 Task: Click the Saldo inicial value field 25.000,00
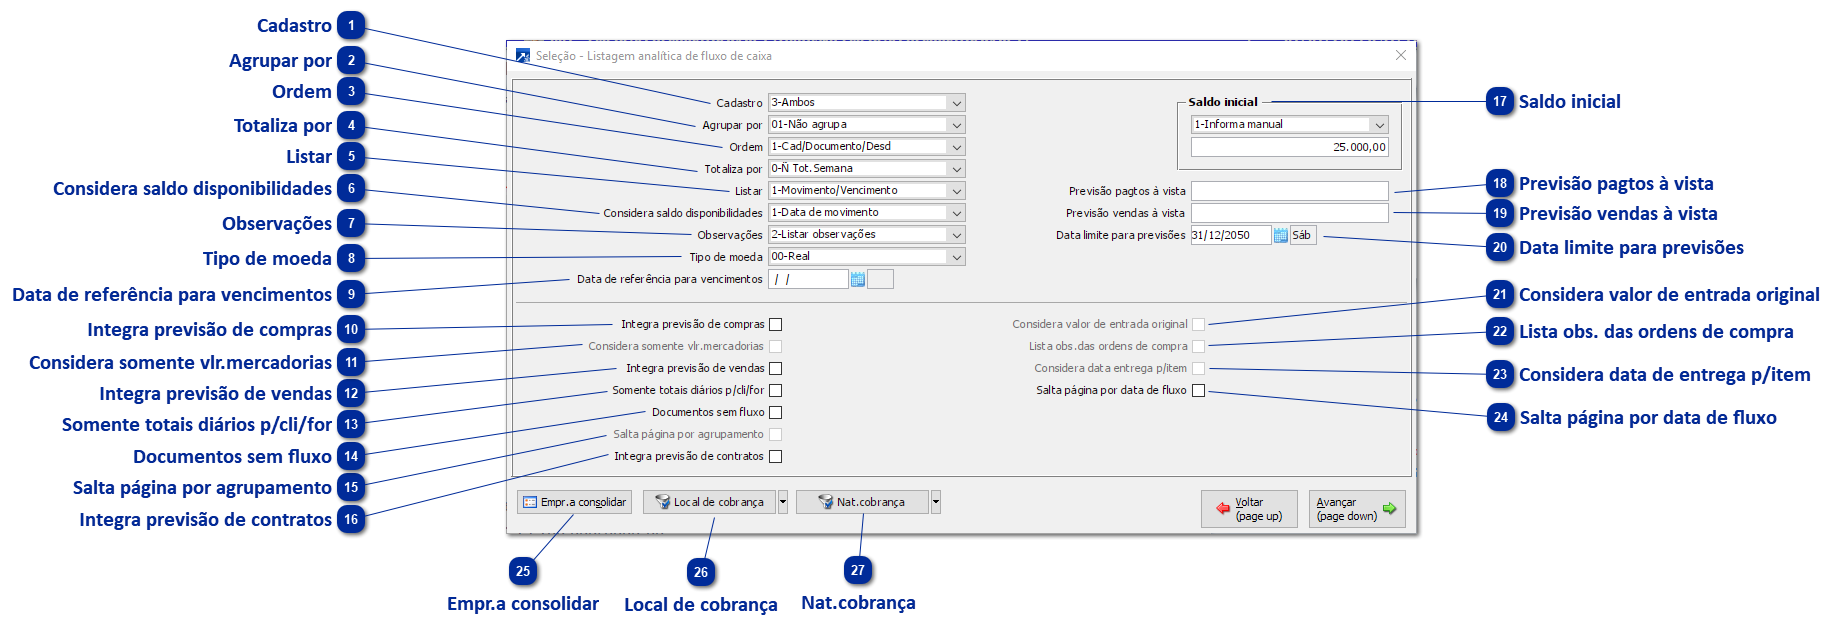coord(1290,147)
